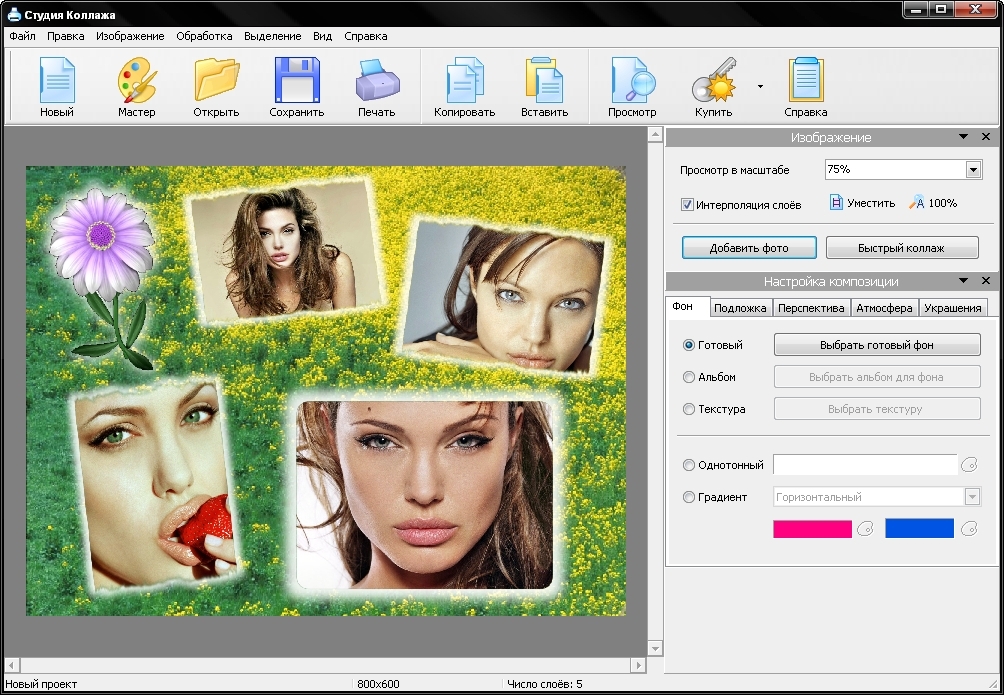Click the Копировать copy icon
This screenshot has height=695, width=1004.
[x=464, y=81]
